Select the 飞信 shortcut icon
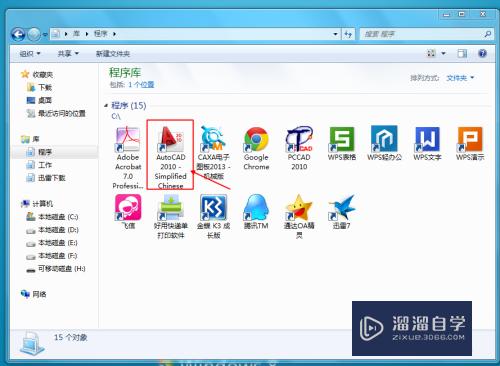500x366 pixels. pos(128,207)
